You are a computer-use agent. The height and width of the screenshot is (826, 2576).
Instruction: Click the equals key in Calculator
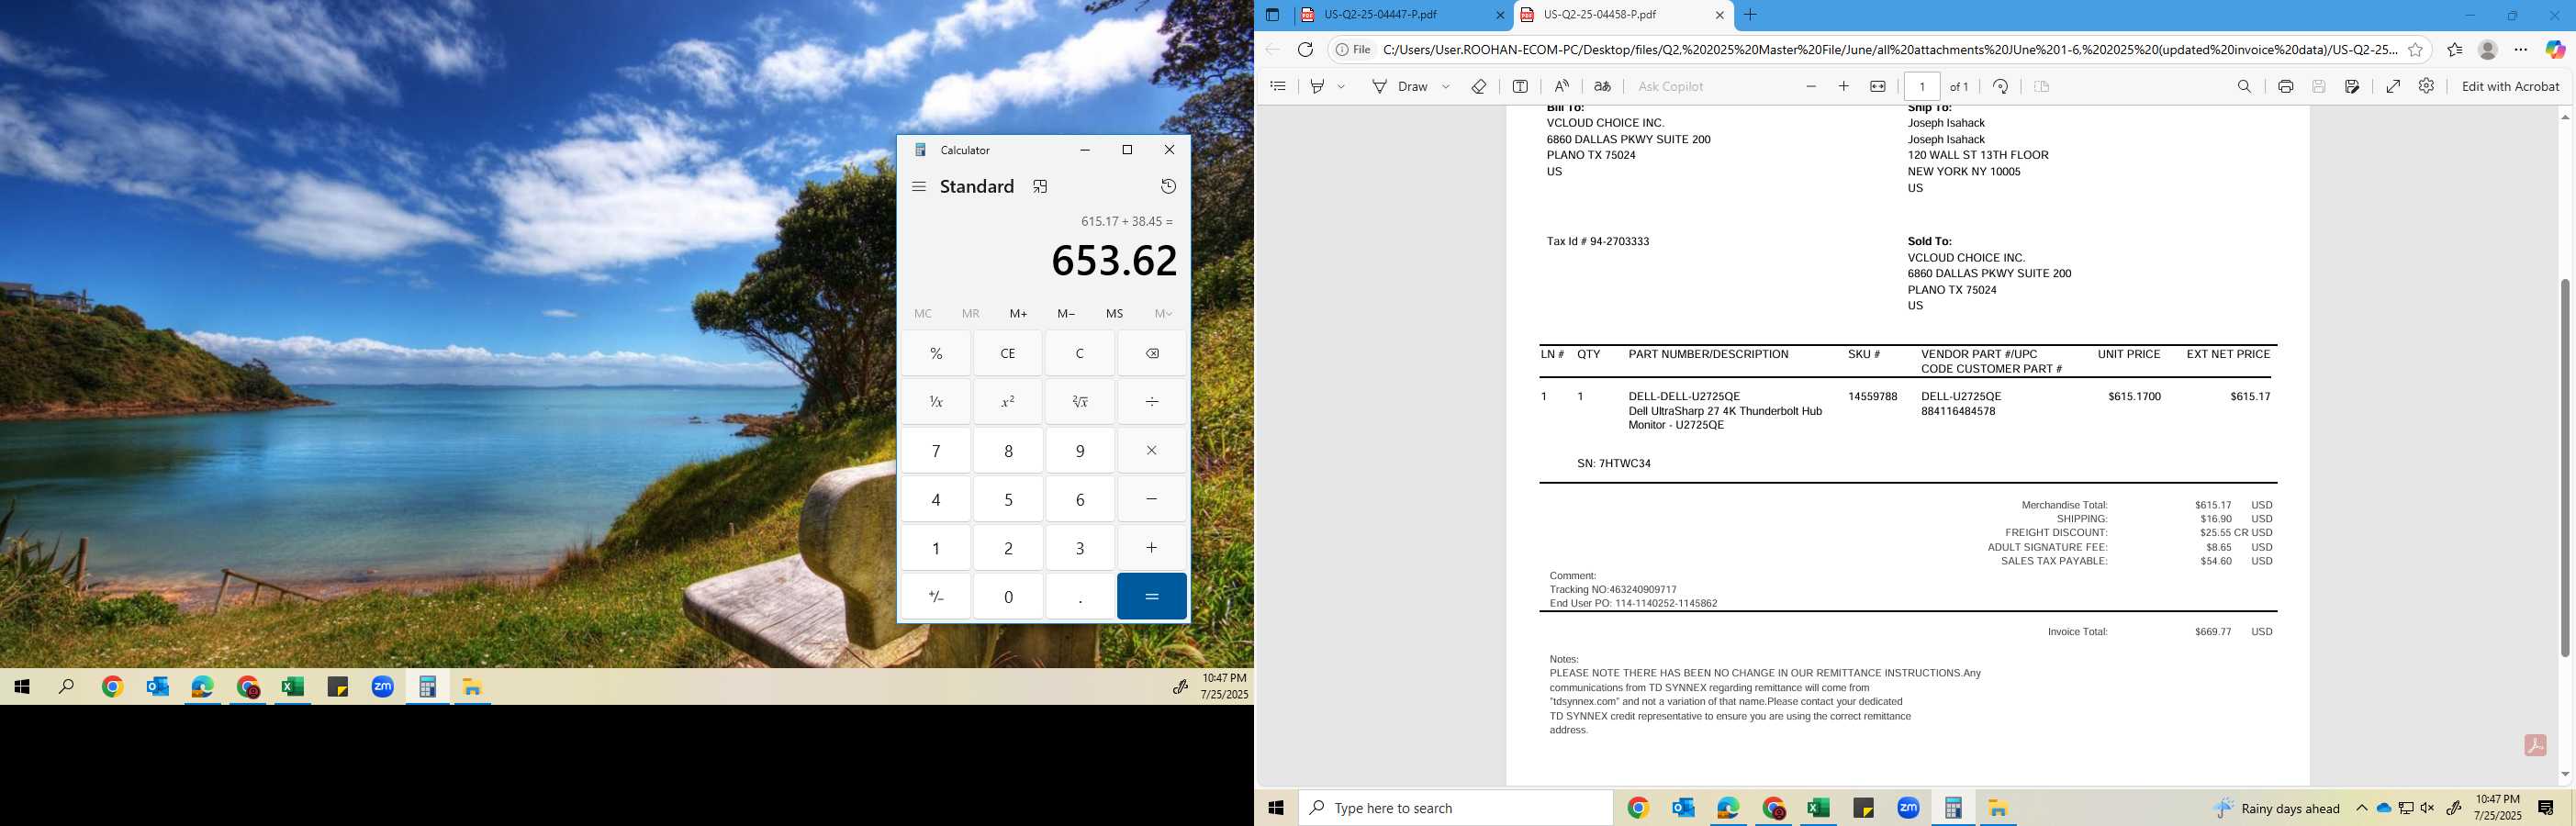click(x=1152, y=596)
